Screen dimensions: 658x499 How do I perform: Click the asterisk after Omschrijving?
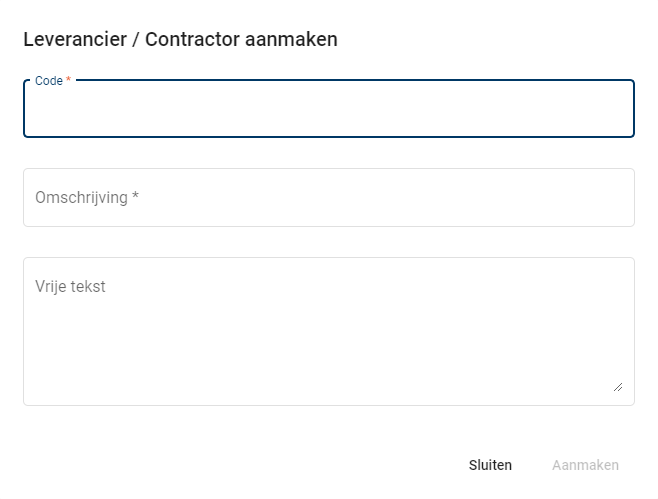135,198
